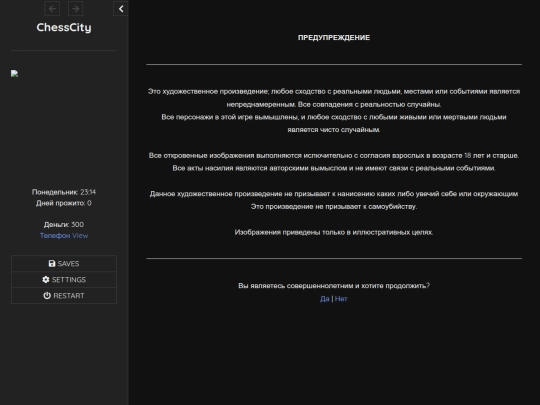
Task: Click the RESTART button
Action: click(64, 295)
